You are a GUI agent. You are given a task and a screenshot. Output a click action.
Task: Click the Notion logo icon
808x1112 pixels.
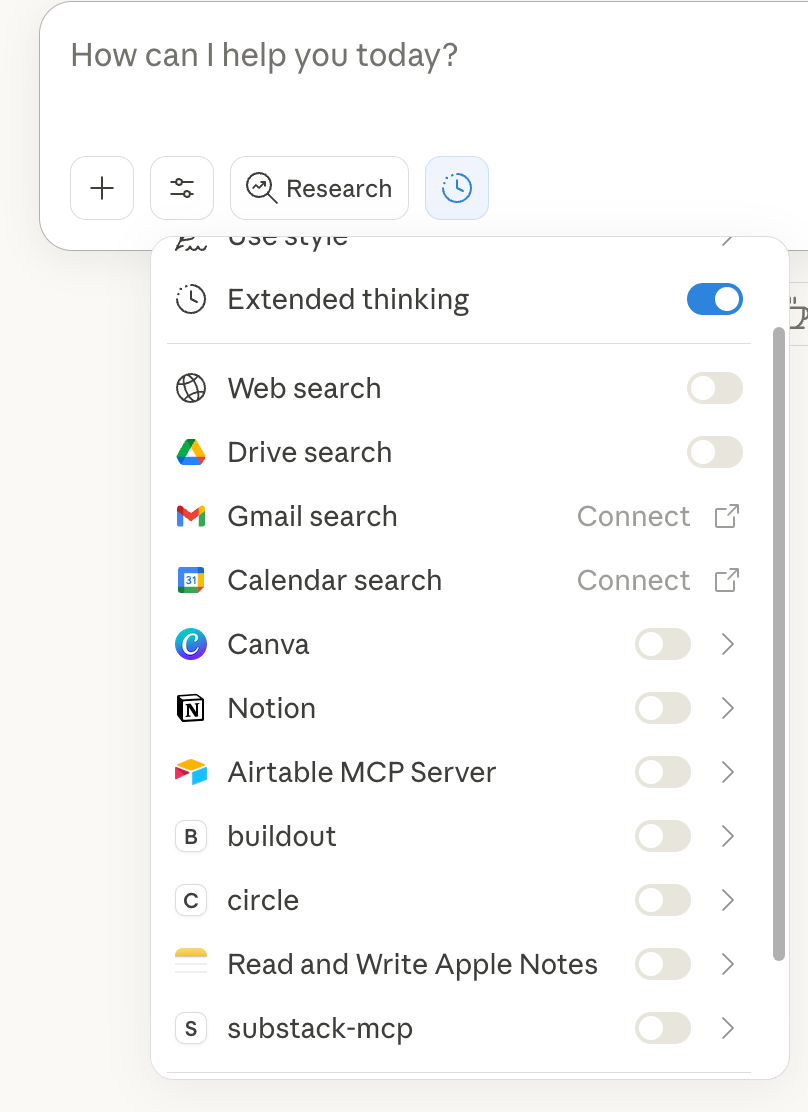click(191, 708)
